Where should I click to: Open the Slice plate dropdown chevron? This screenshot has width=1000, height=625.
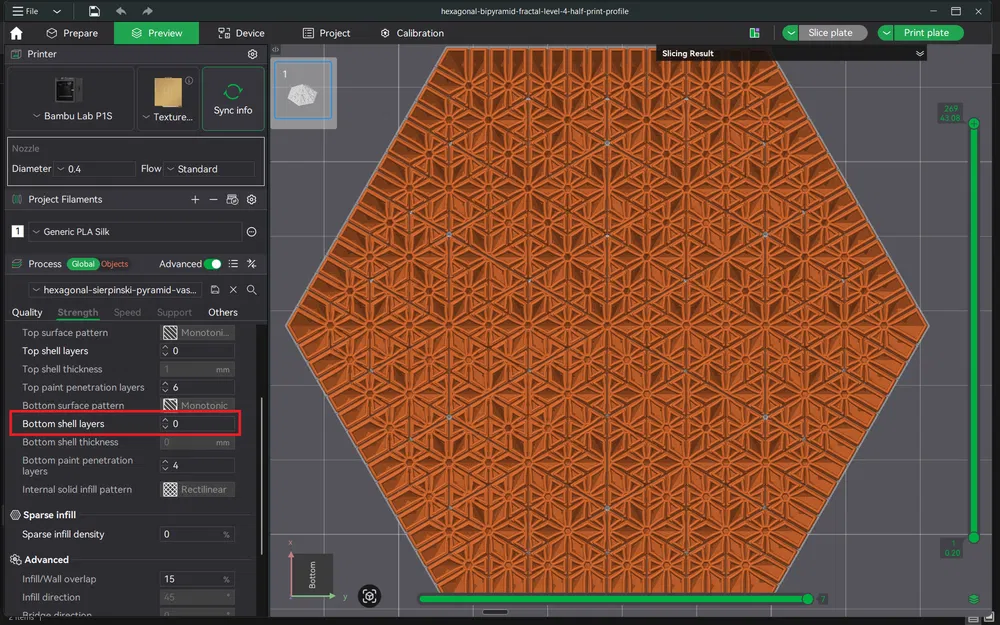pyautogui.click(x=789, y=32)
